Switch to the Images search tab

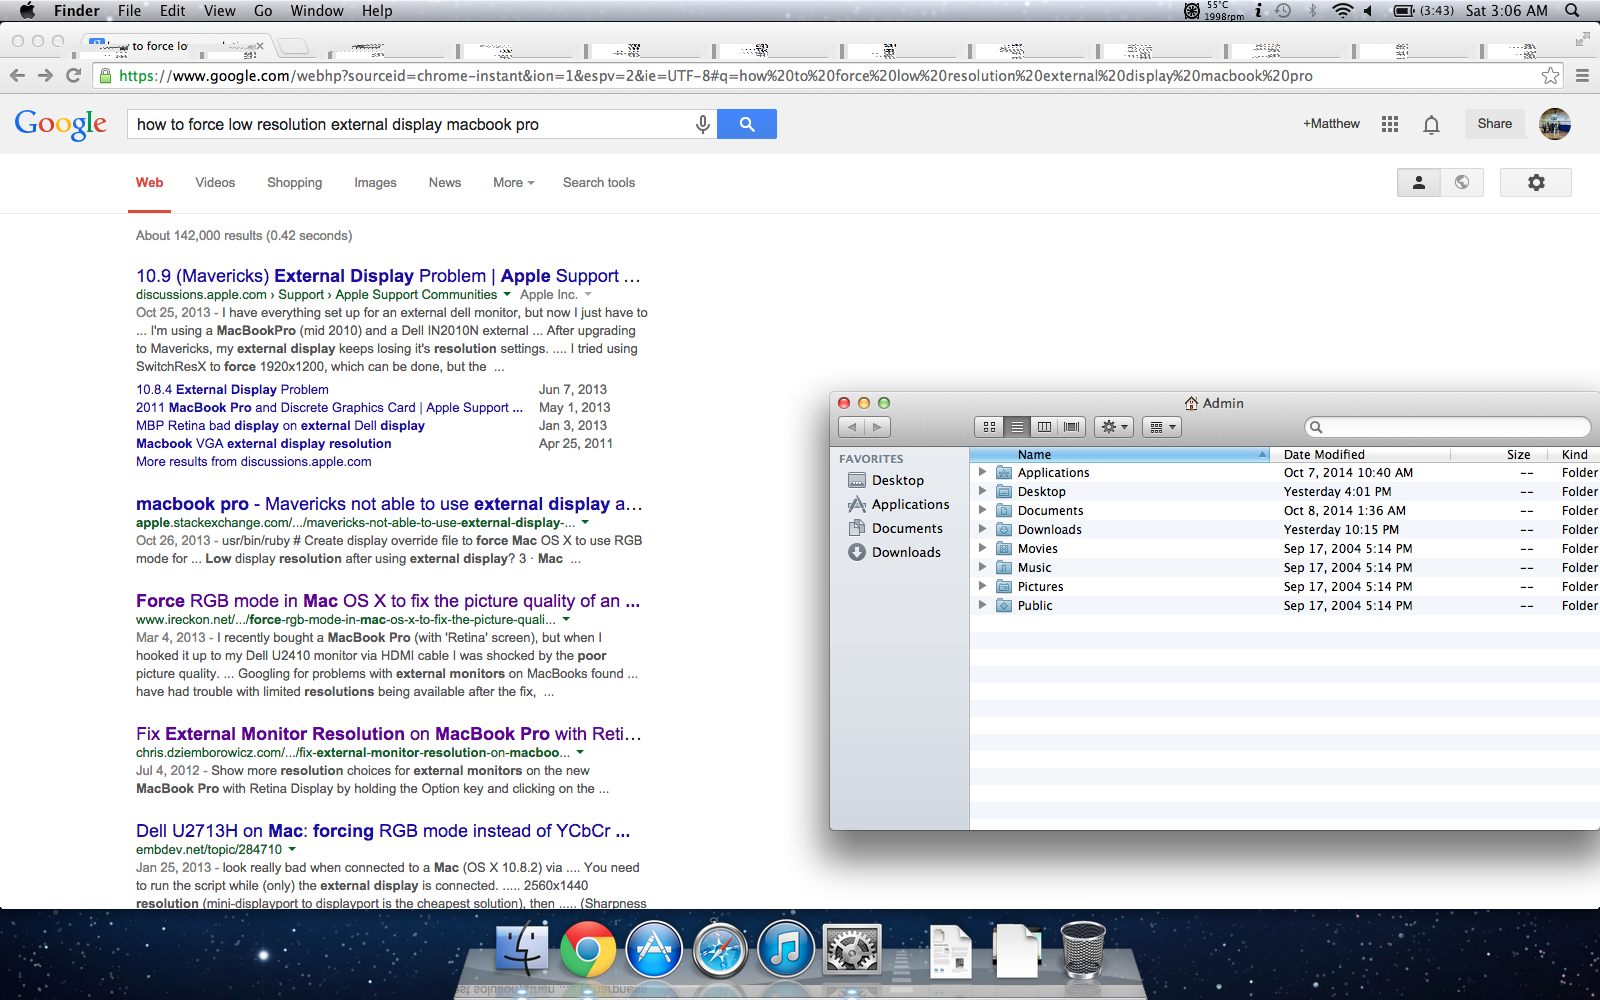[x=375, y=183]
